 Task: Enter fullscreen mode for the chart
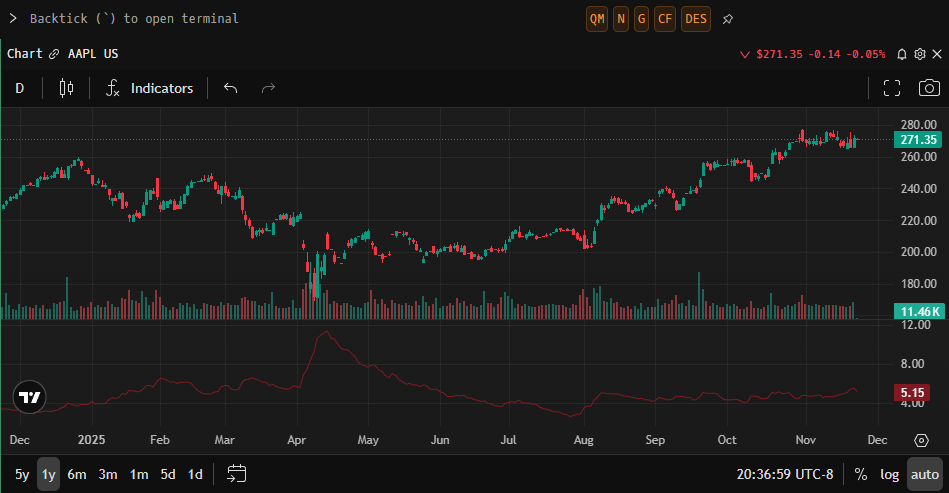[x=892, y=88]
